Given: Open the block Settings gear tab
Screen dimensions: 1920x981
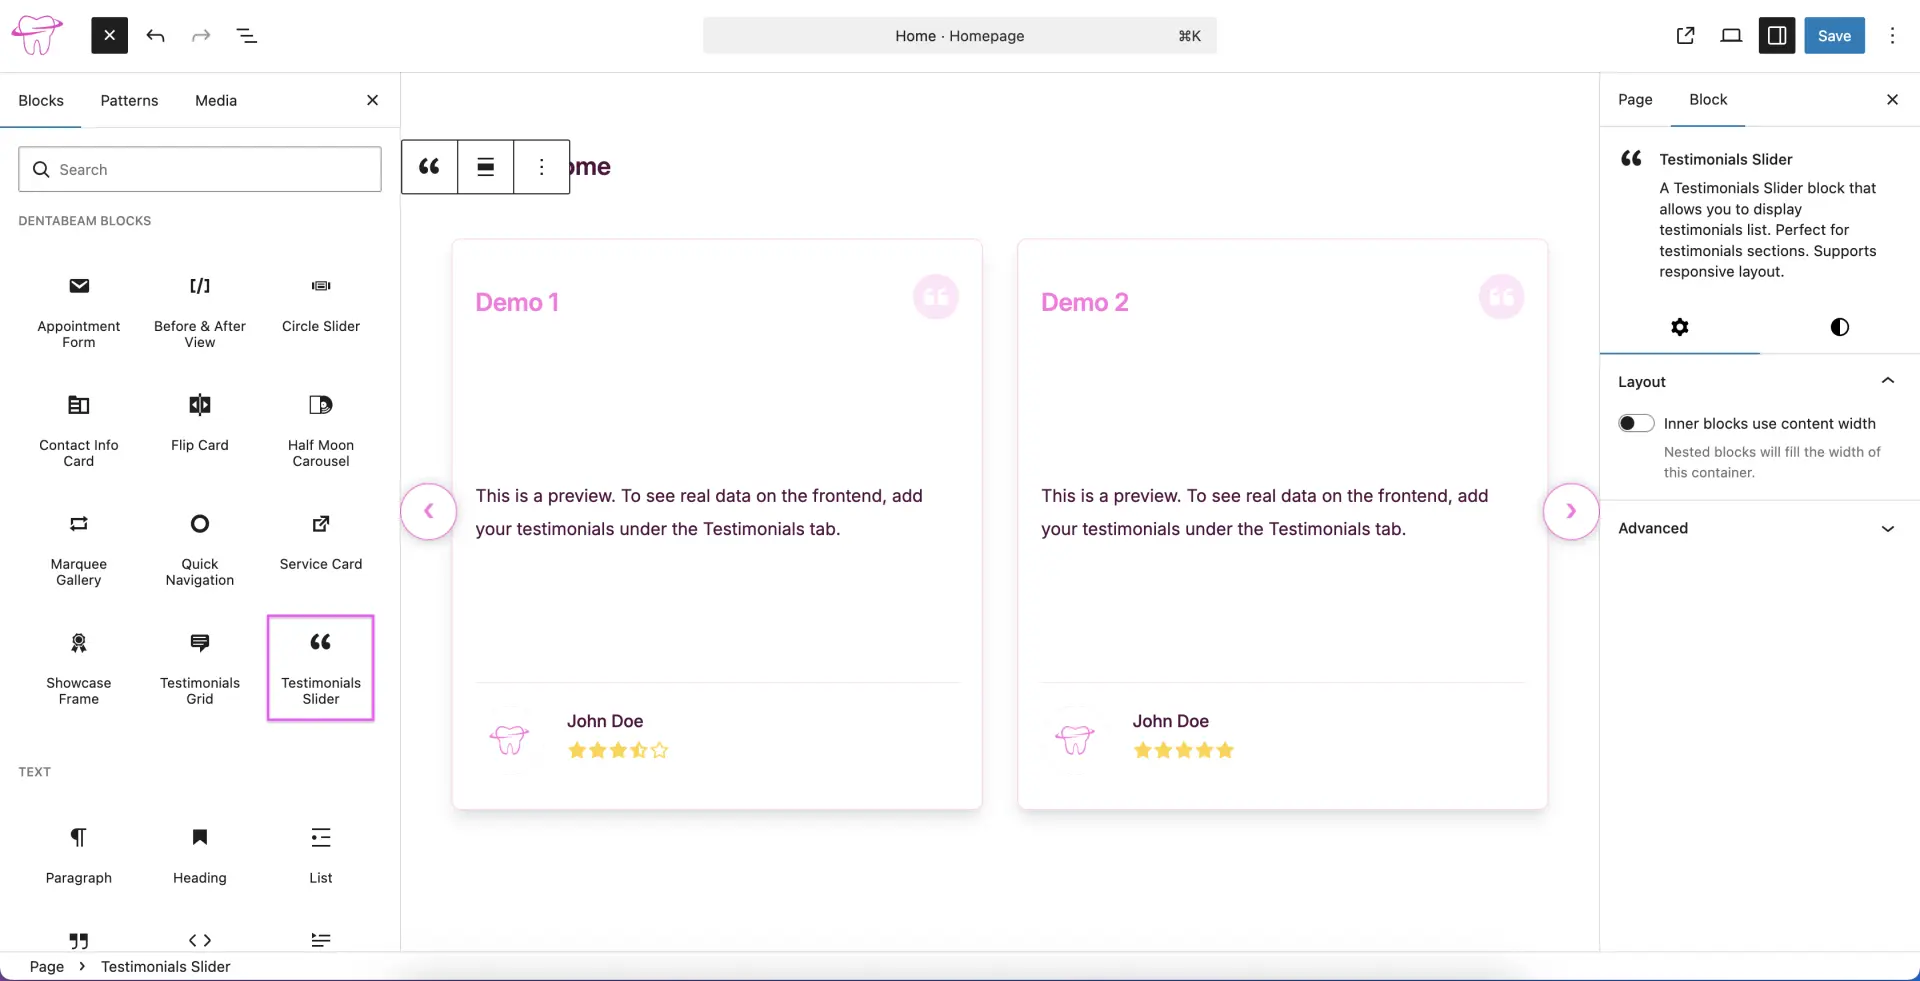Looking at the screenshot, I should click(x=1680, y=327).
